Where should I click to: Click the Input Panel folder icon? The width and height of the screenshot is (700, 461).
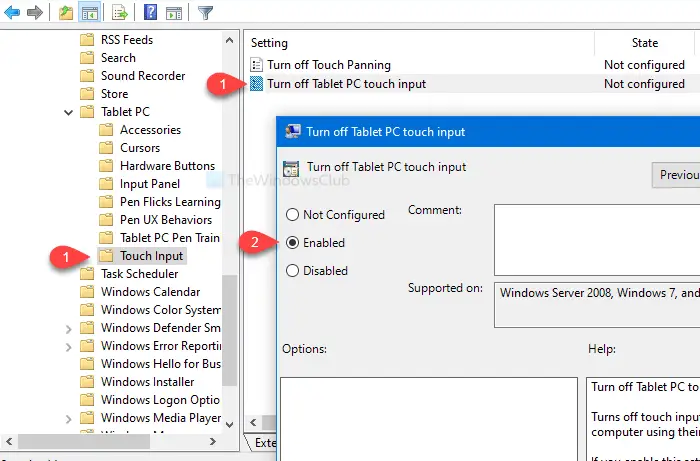click(x=106, y=183)
